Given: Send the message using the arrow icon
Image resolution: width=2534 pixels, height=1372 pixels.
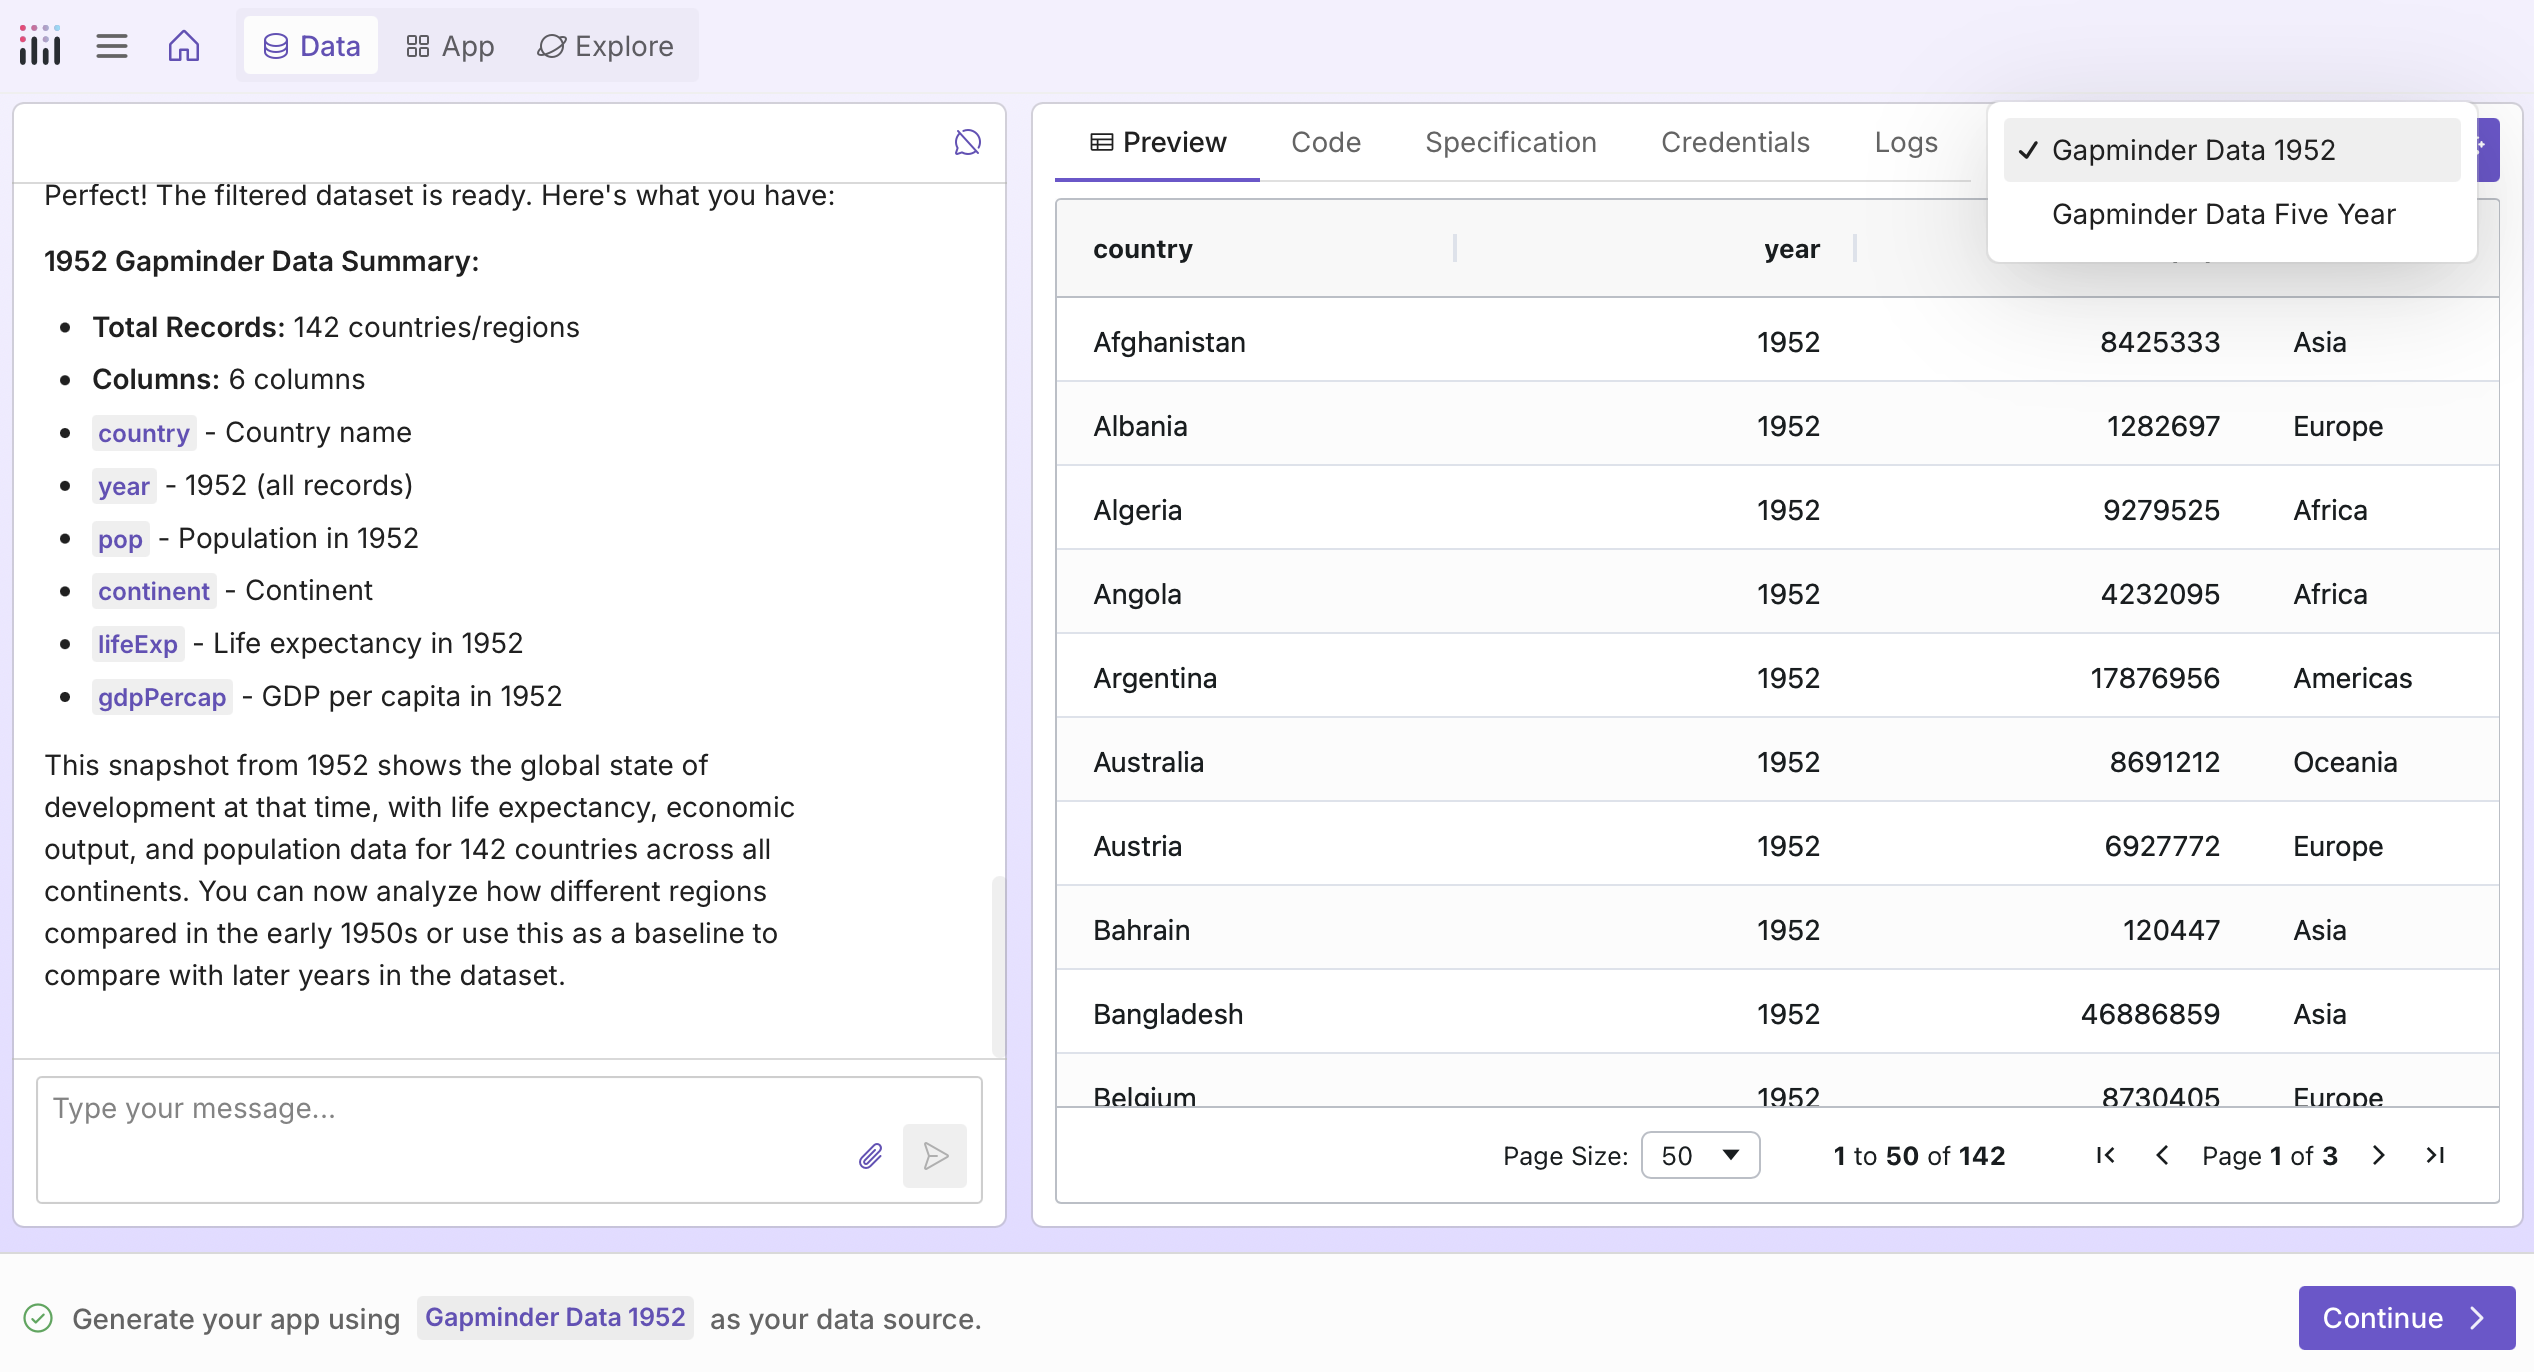Looking at the screenshot, I should [935, 1156].
